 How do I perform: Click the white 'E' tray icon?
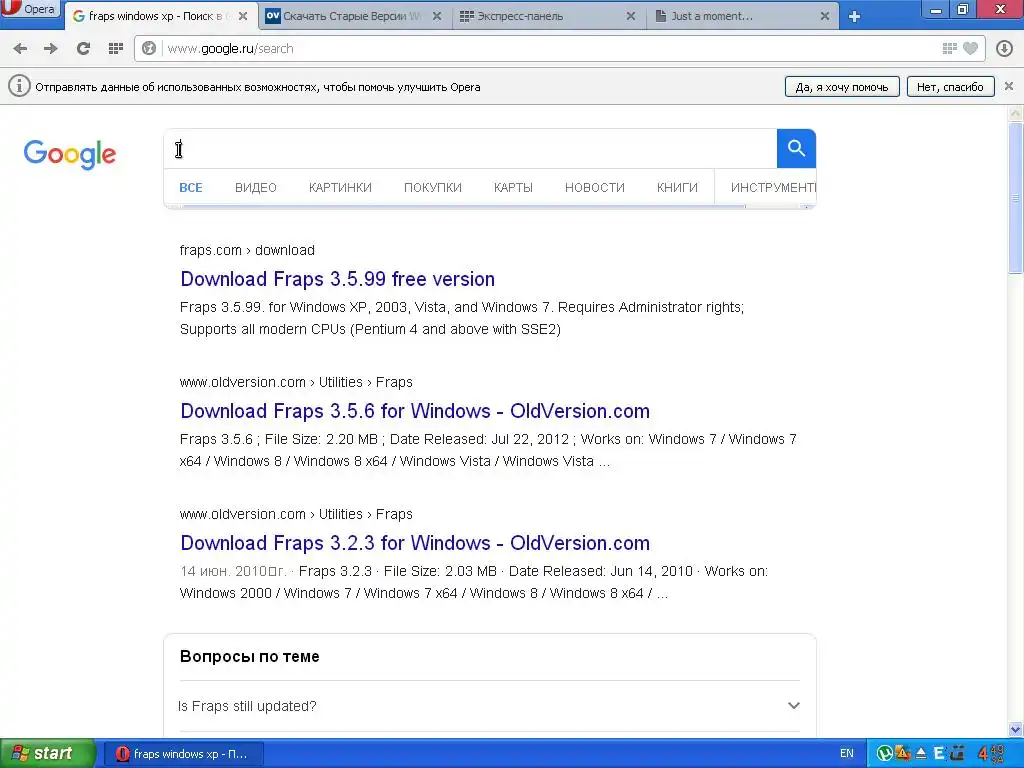coord(939,754)
